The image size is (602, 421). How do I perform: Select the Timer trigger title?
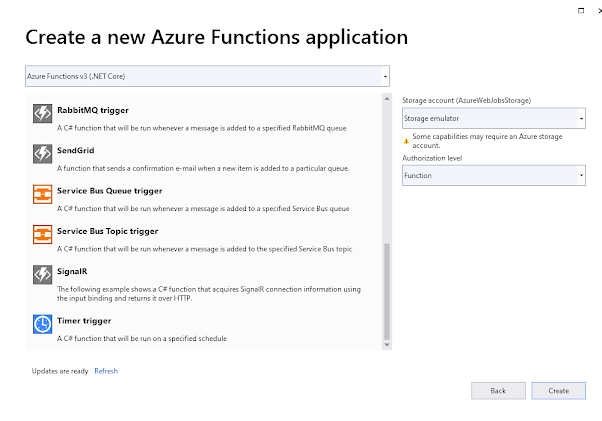pos(84,321)
